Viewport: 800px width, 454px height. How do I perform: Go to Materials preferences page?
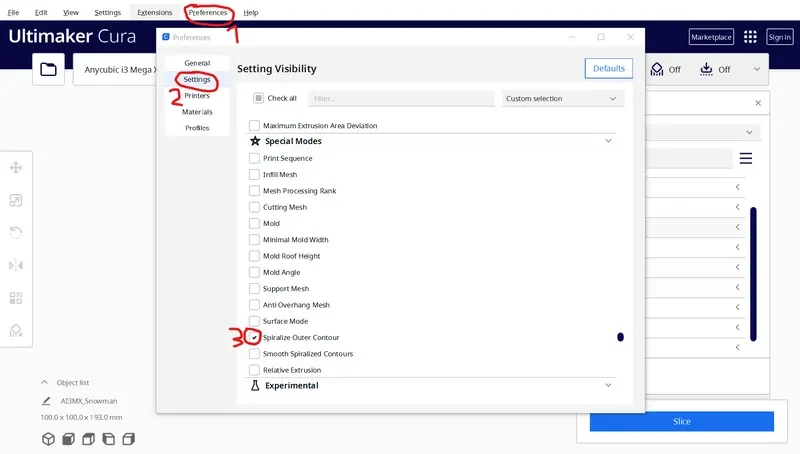pyautogui.click(x=197, y=112)
